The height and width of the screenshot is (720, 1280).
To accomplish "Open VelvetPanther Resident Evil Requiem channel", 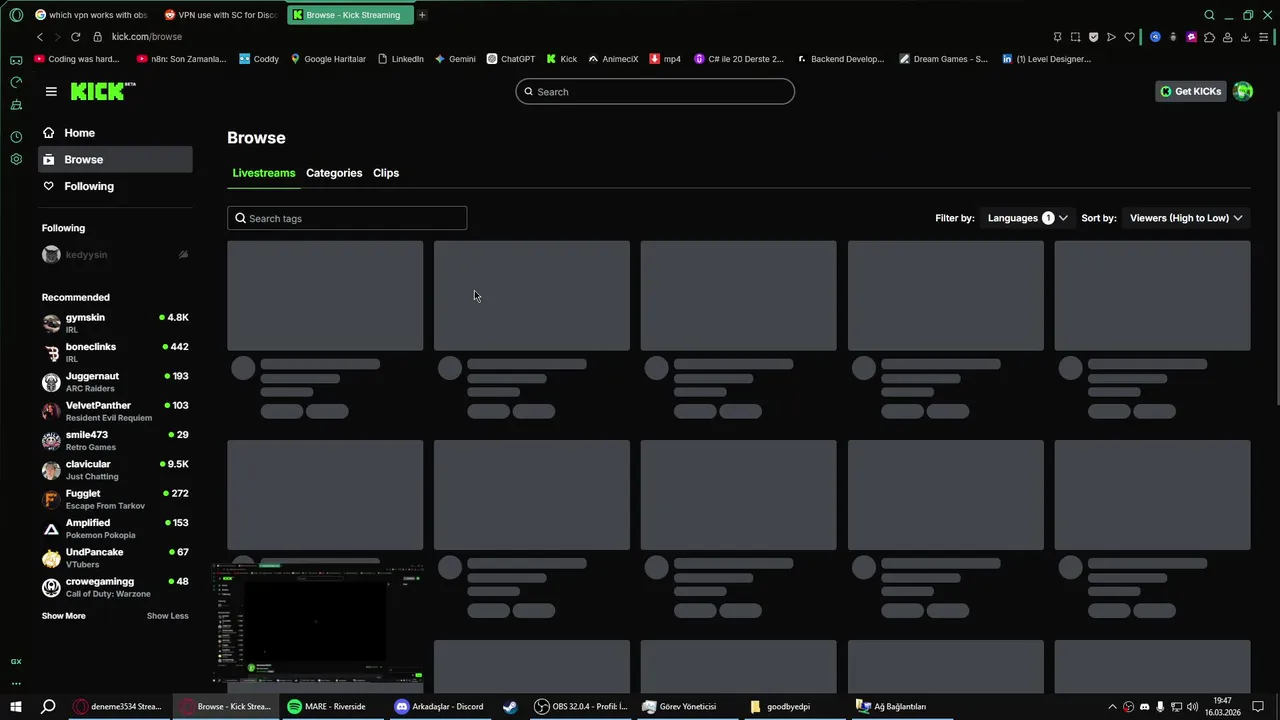I will point(115,411).
